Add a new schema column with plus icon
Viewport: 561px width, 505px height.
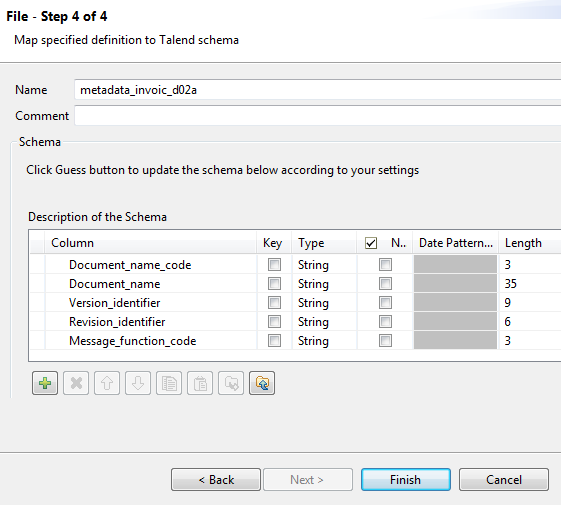tap(45, 383)
